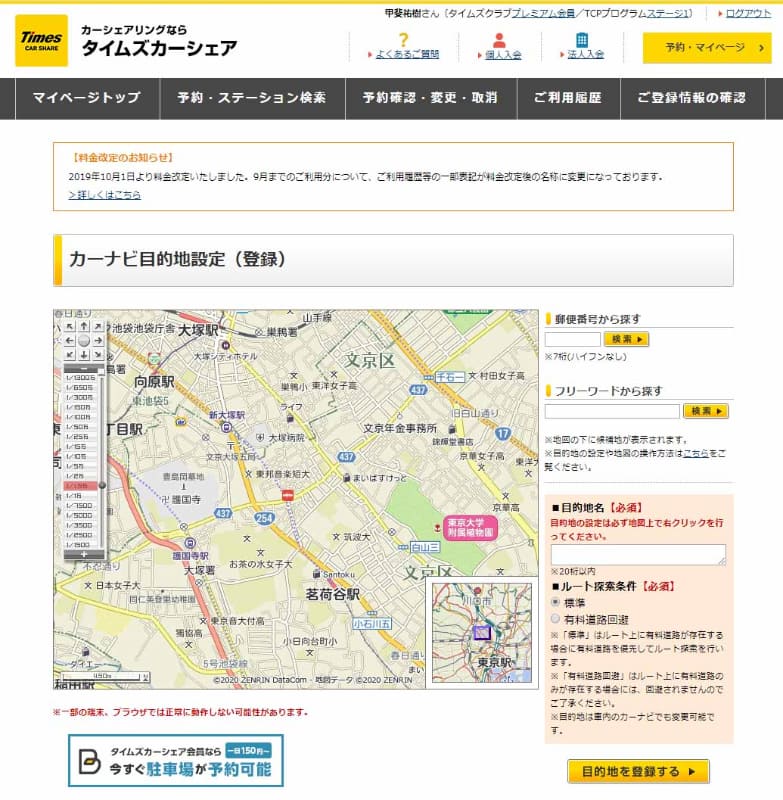Pan the map southeast with the arrow
Screen dimensions: 783x800
point(98,354)
